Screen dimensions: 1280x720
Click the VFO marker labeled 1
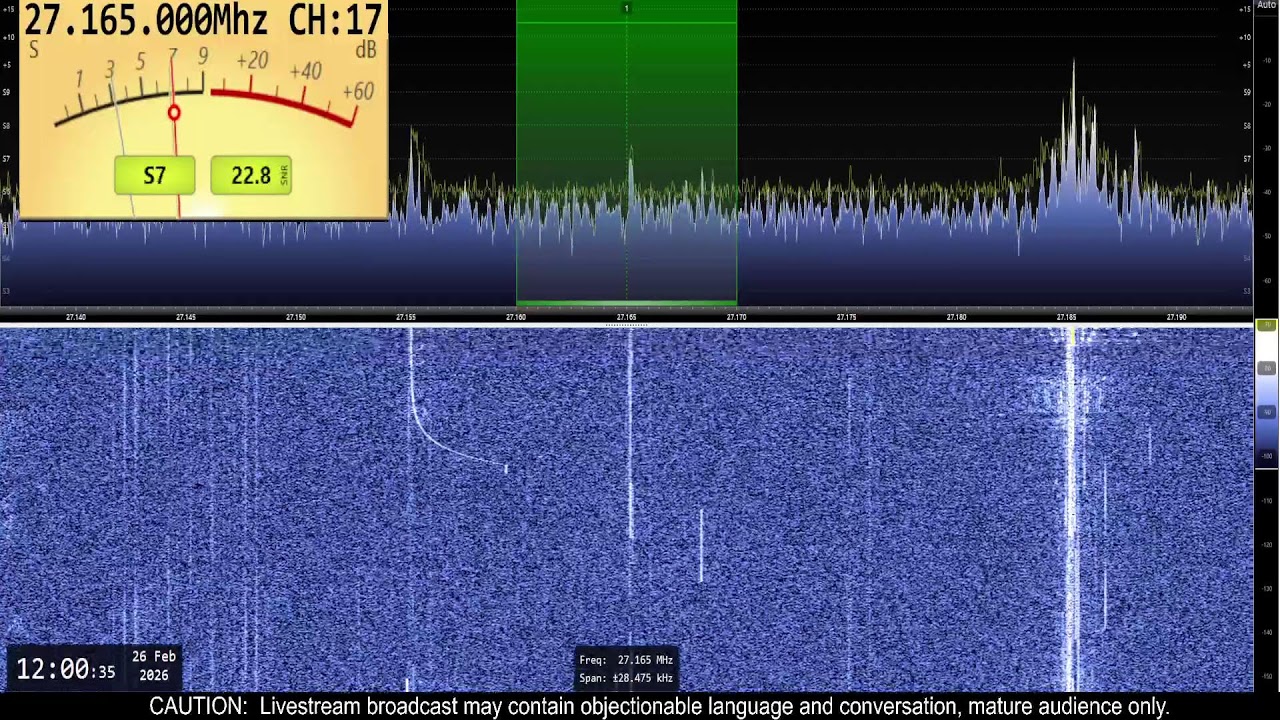click(x=627, y=9)
